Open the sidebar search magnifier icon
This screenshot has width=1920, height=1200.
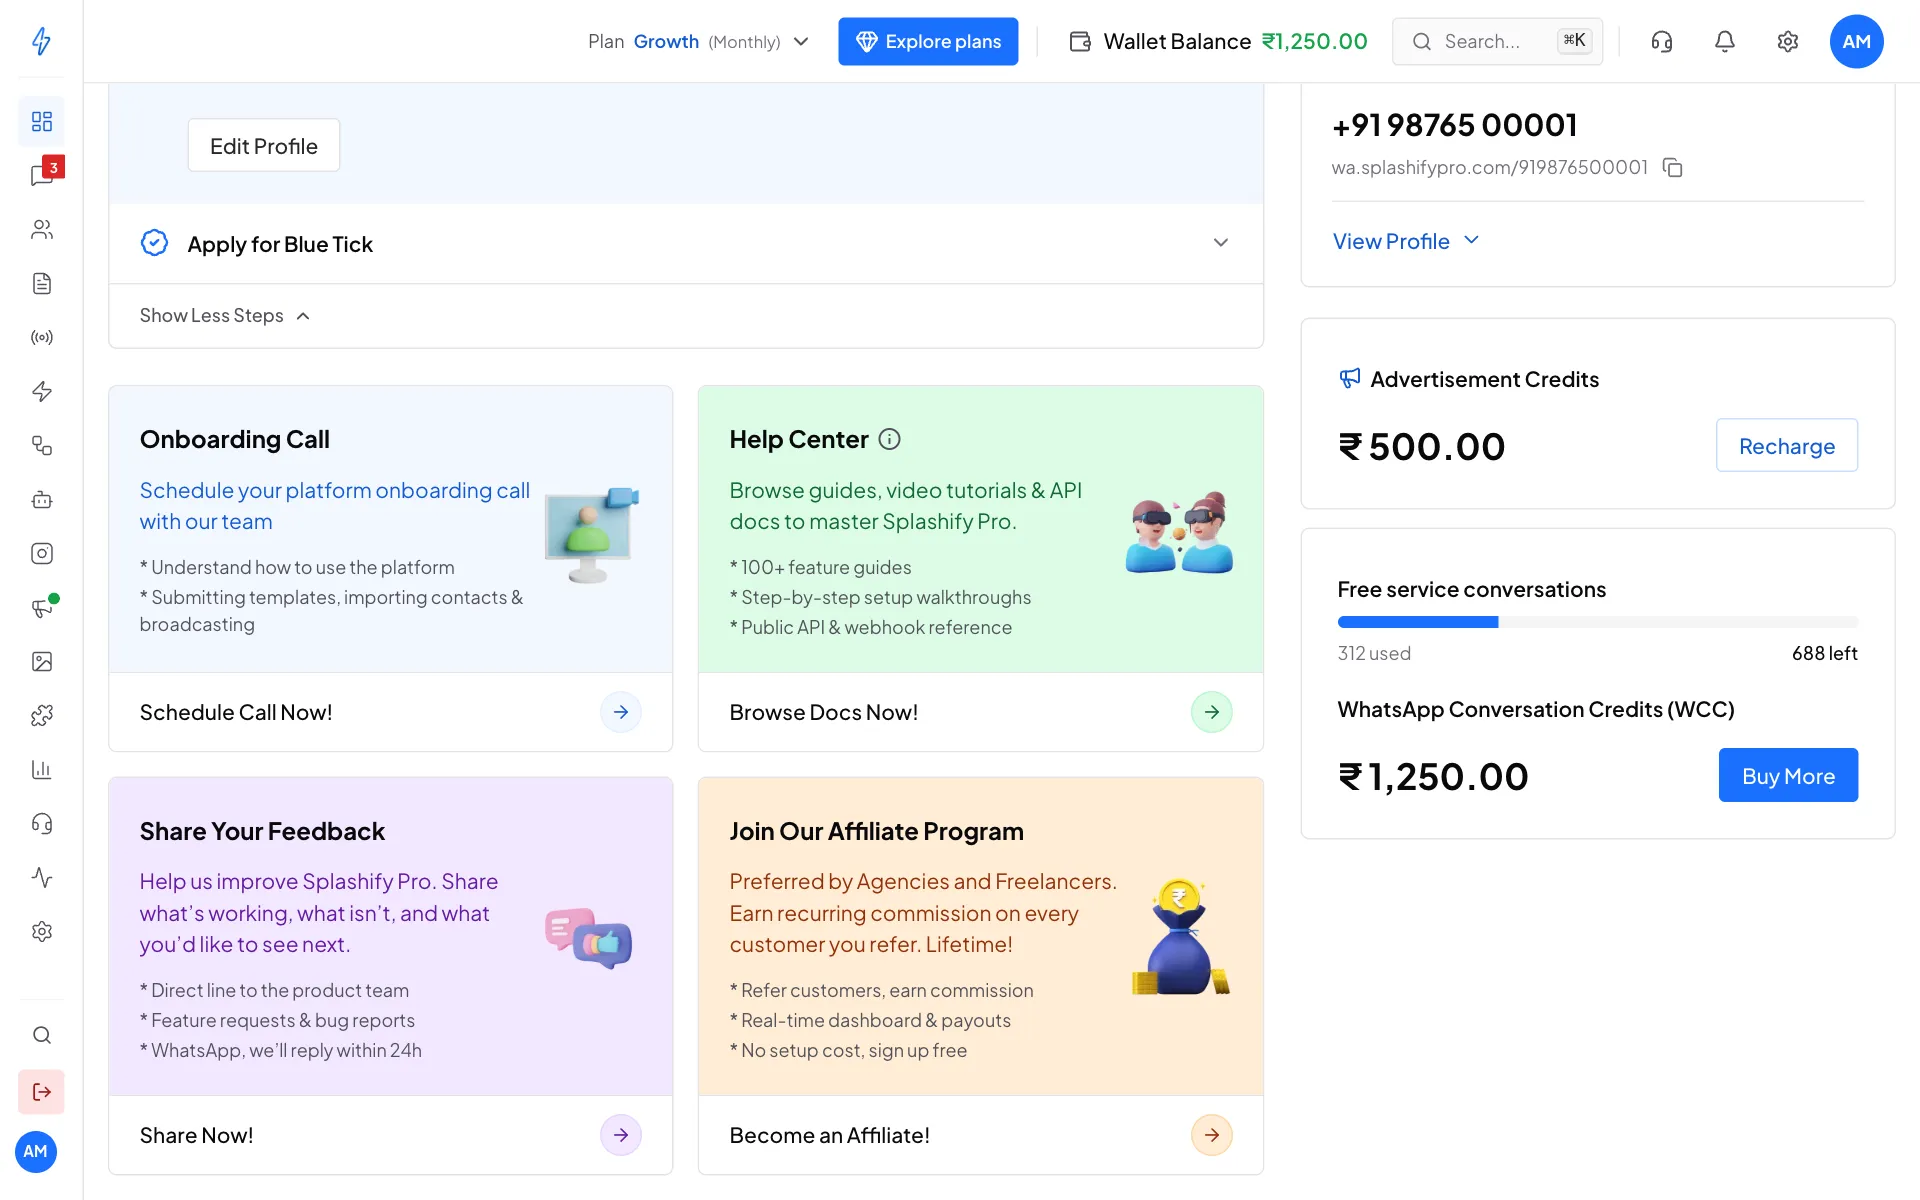point(41,1035)
